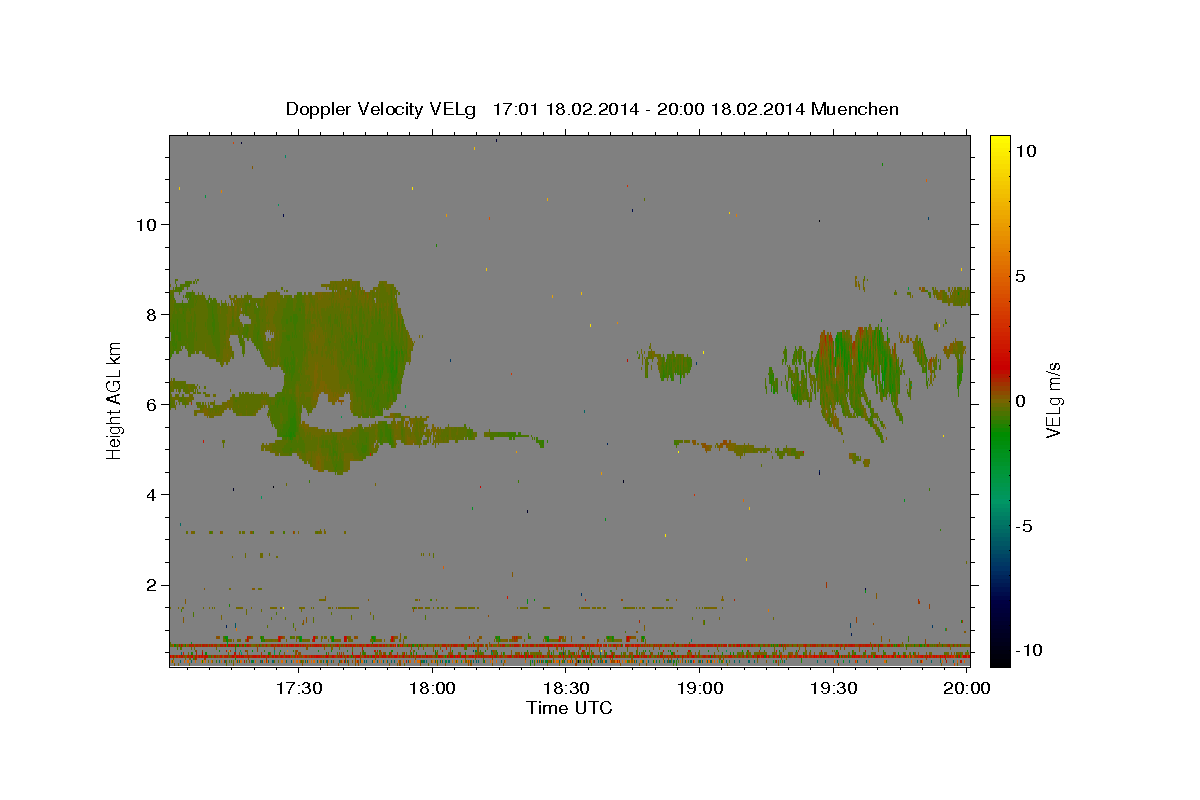Click the colorbar tick label -10
Viewport: 1200px width, 800px height.
click(x=1028, y=650)
